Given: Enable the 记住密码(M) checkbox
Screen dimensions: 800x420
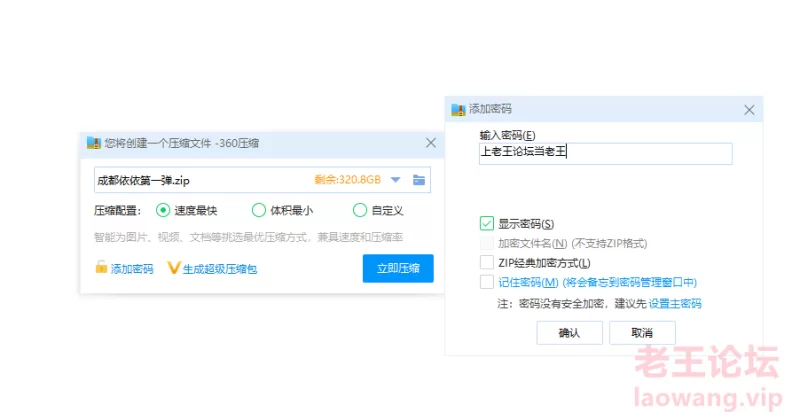Looking at the screenshot, I should [x=487, y=282].
